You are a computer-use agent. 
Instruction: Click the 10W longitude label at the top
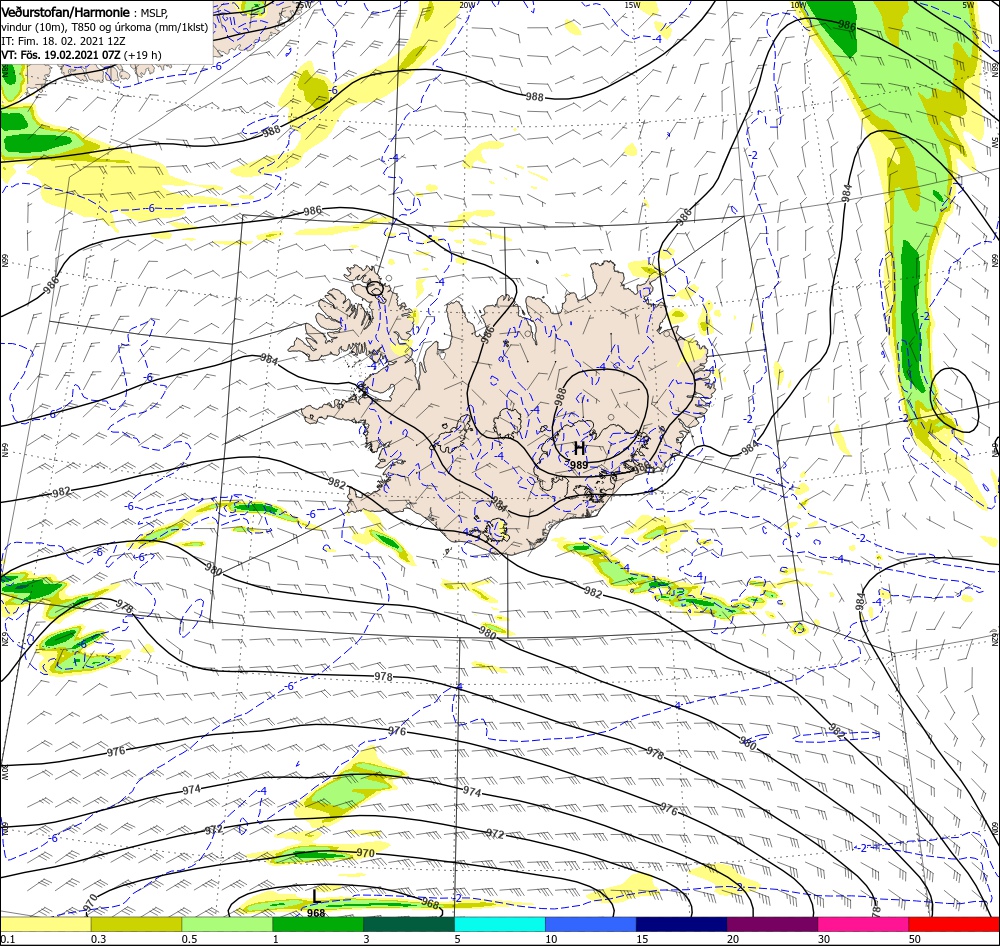798,5
